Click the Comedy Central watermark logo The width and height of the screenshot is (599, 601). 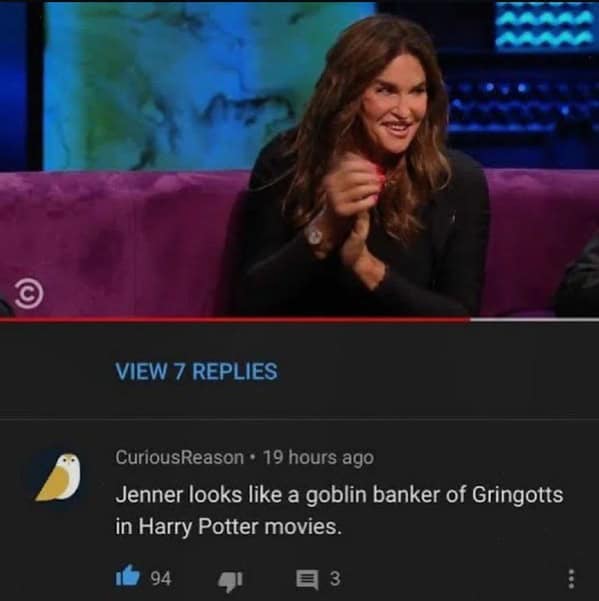click(29, 295)
